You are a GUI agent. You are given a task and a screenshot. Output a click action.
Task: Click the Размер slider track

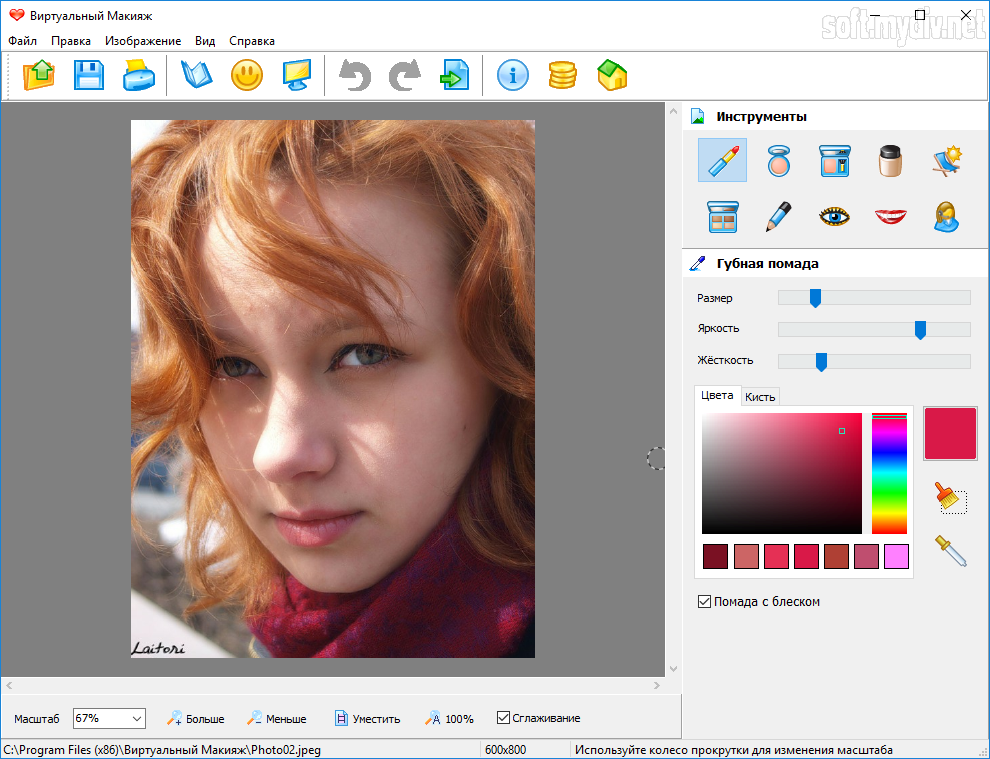(x=874, y=298)
